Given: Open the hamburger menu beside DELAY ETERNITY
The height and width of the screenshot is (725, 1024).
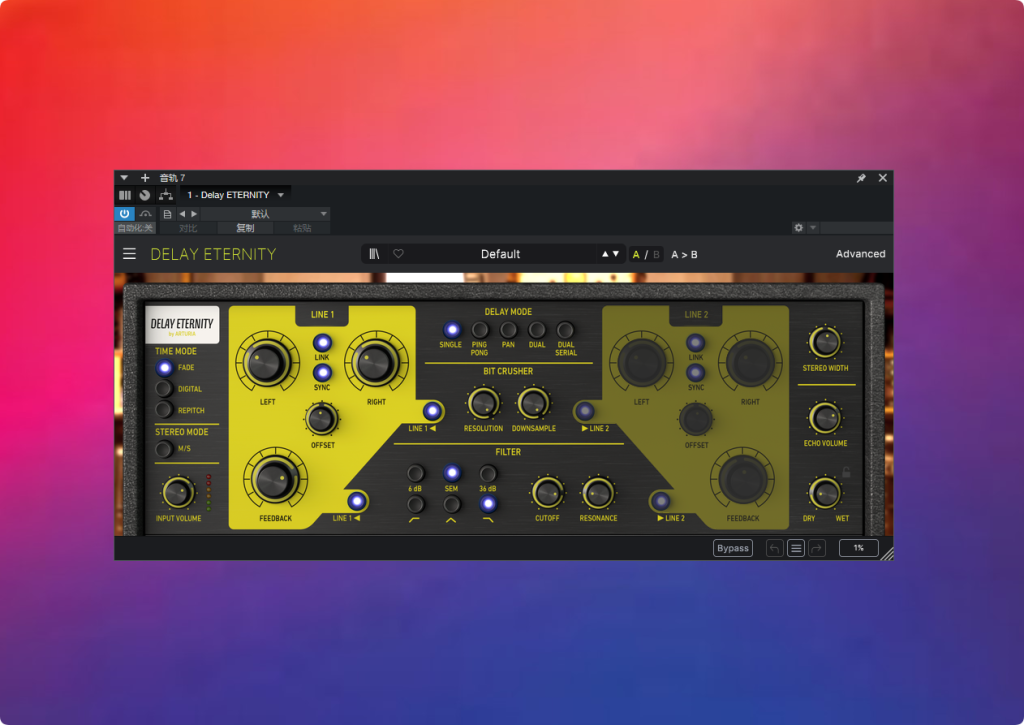Looking at the screenshot, I should tap(129, 253).
